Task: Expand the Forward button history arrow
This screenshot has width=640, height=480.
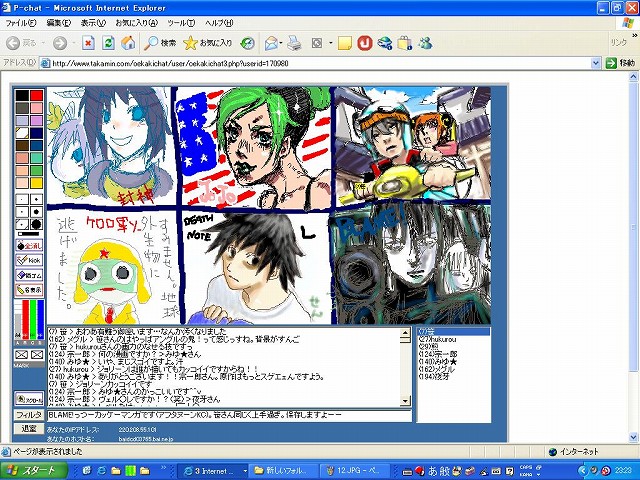Action: (73, 43)
